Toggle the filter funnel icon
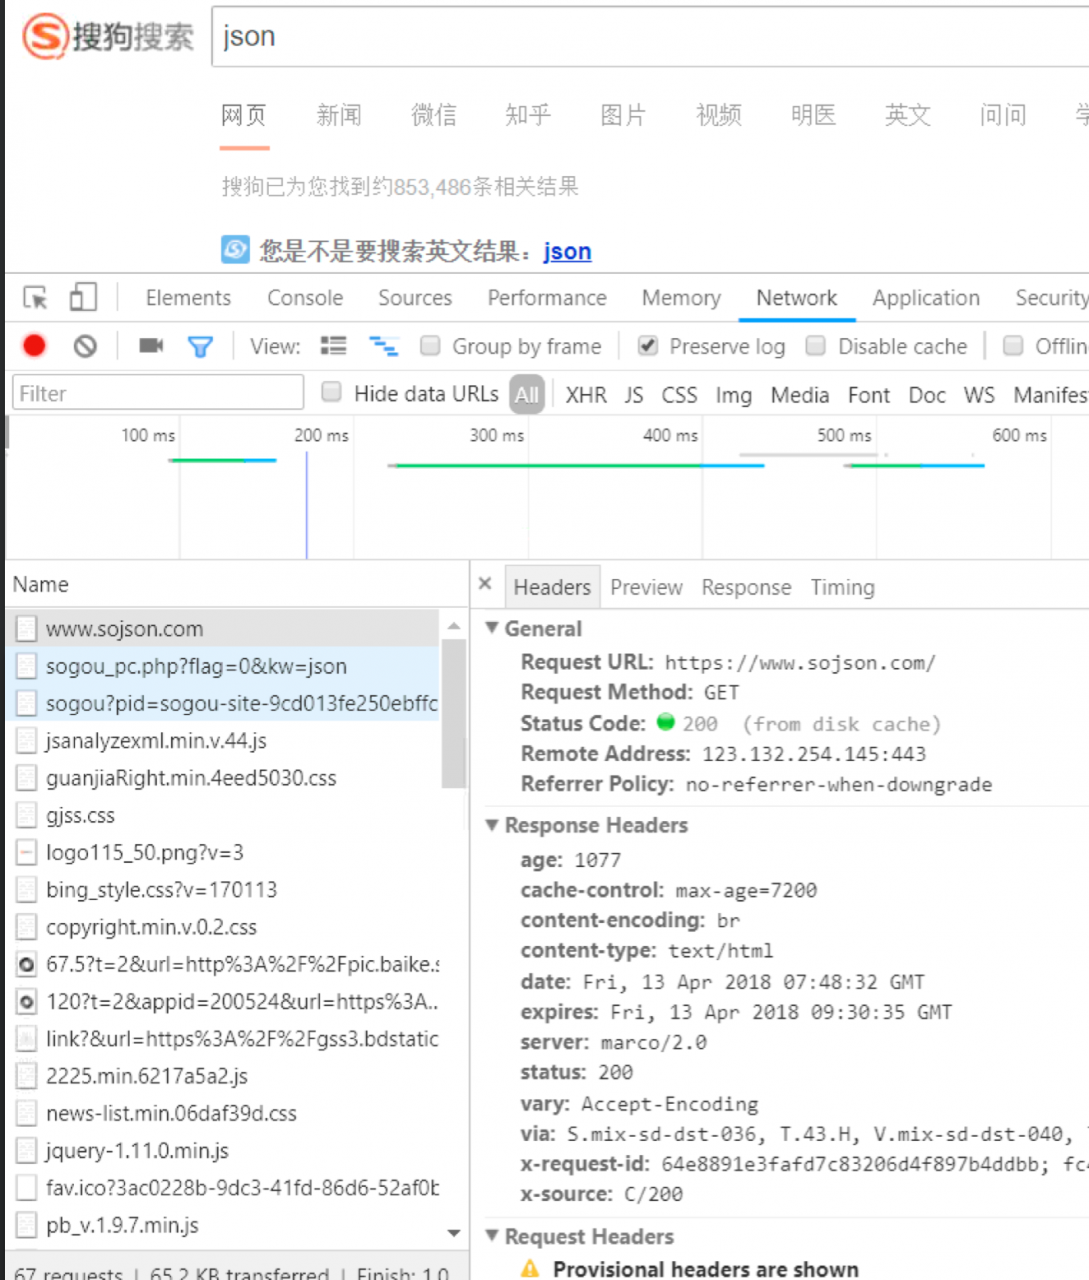This screenshot has height=1280, width=1089. pos(200,346)
